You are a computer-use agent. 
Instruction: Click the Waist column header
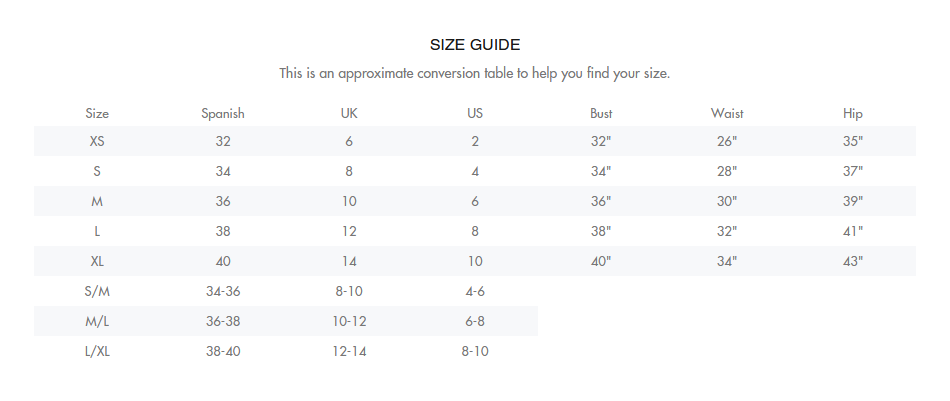tap(727, 113)
